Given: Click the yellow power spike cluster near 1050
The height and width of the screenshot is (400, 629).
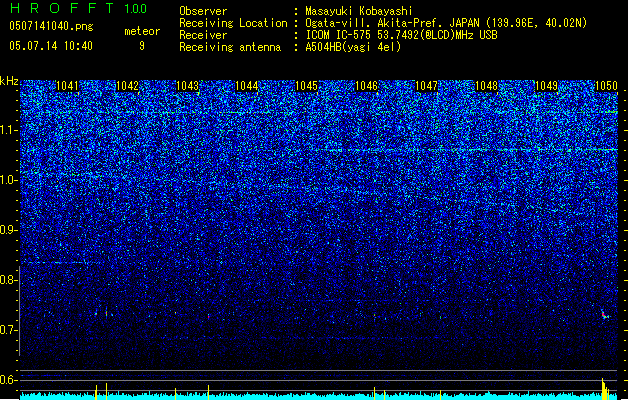Looking at the screenshot, I should [605, 388].
